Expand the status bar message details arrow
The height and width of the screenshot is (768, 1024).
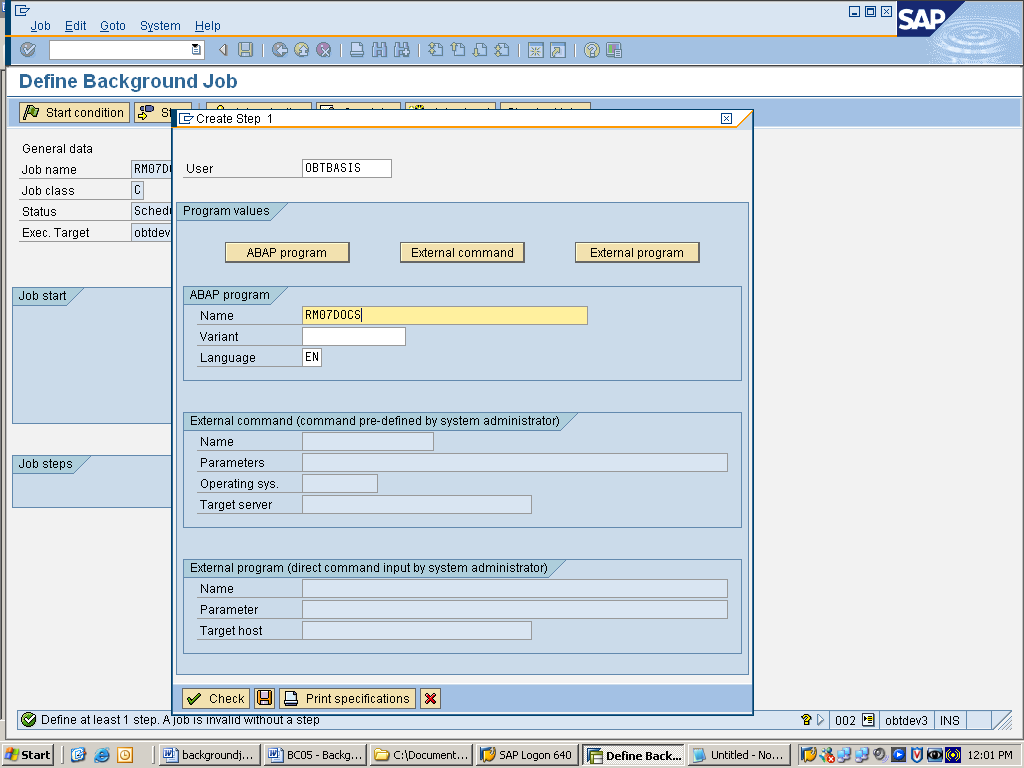pos(820,720)
